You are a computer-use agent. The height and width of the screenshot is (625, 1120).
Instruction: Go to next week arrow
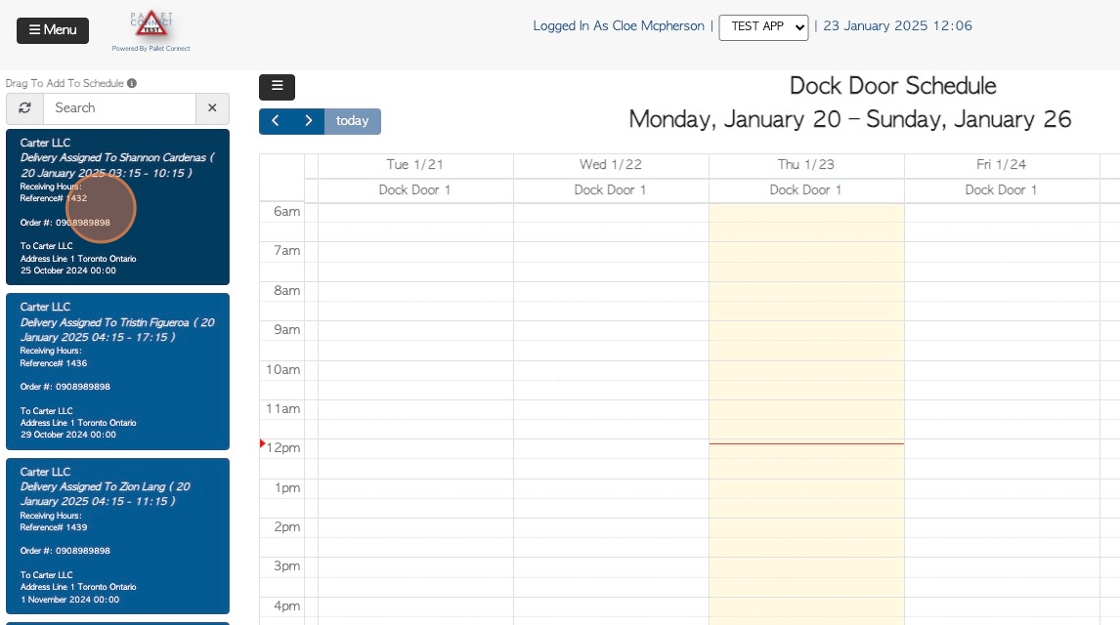pyautogui.click(x=308, y=121)
